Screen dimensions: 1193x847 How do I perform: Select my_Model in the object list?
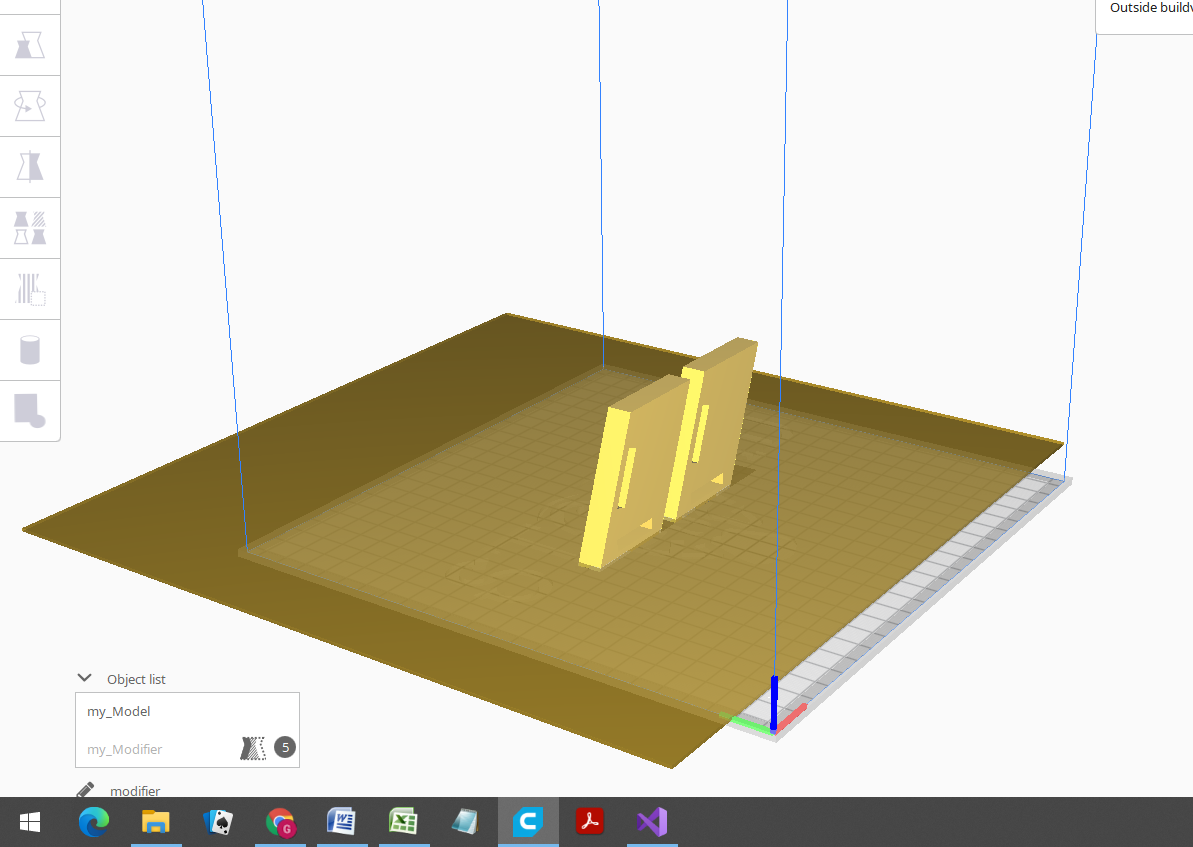[187, 712]
